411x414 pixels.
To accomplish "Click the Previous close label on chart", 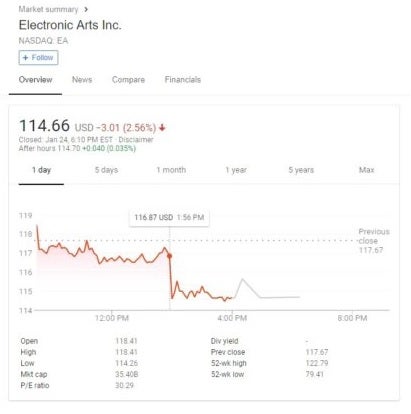I will click(374, 236).
